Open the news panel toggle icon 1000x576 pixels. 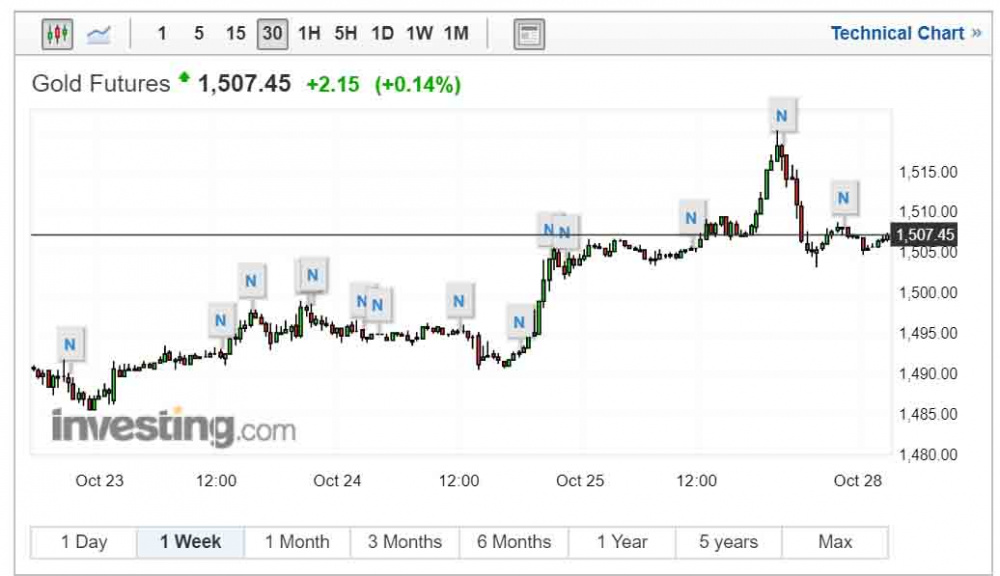(529, 34)
